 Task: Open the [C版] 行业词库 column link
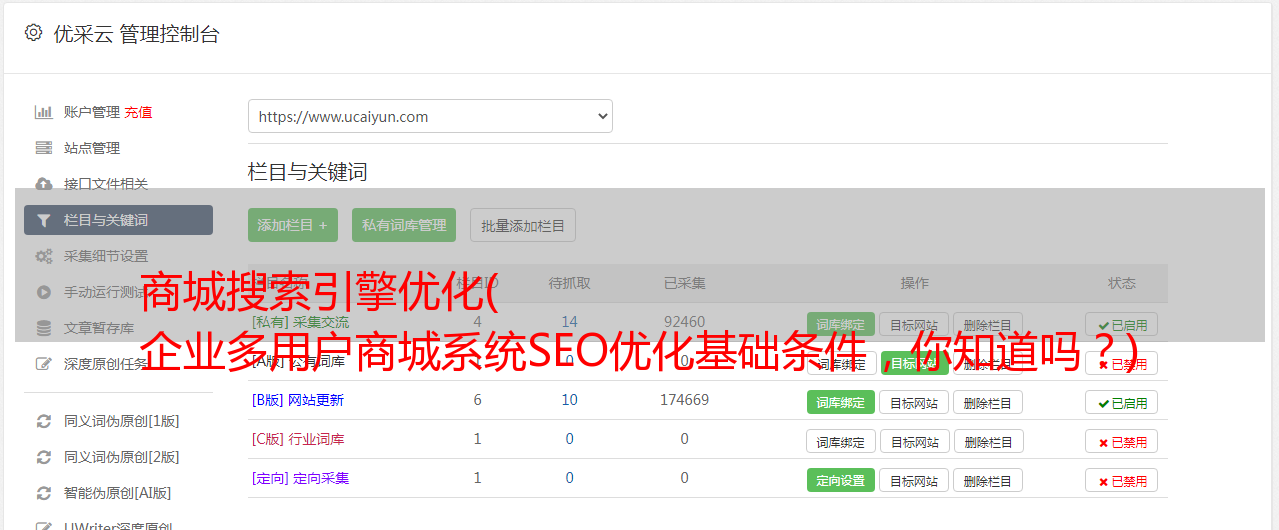298,439
